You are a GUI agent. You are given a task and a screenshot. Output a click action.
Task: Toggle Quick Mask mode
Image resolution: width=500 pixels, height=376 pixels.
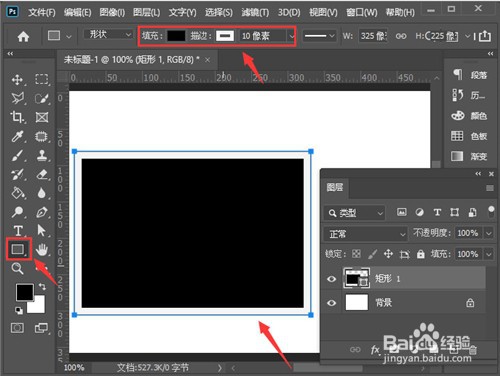coord(17,328)
